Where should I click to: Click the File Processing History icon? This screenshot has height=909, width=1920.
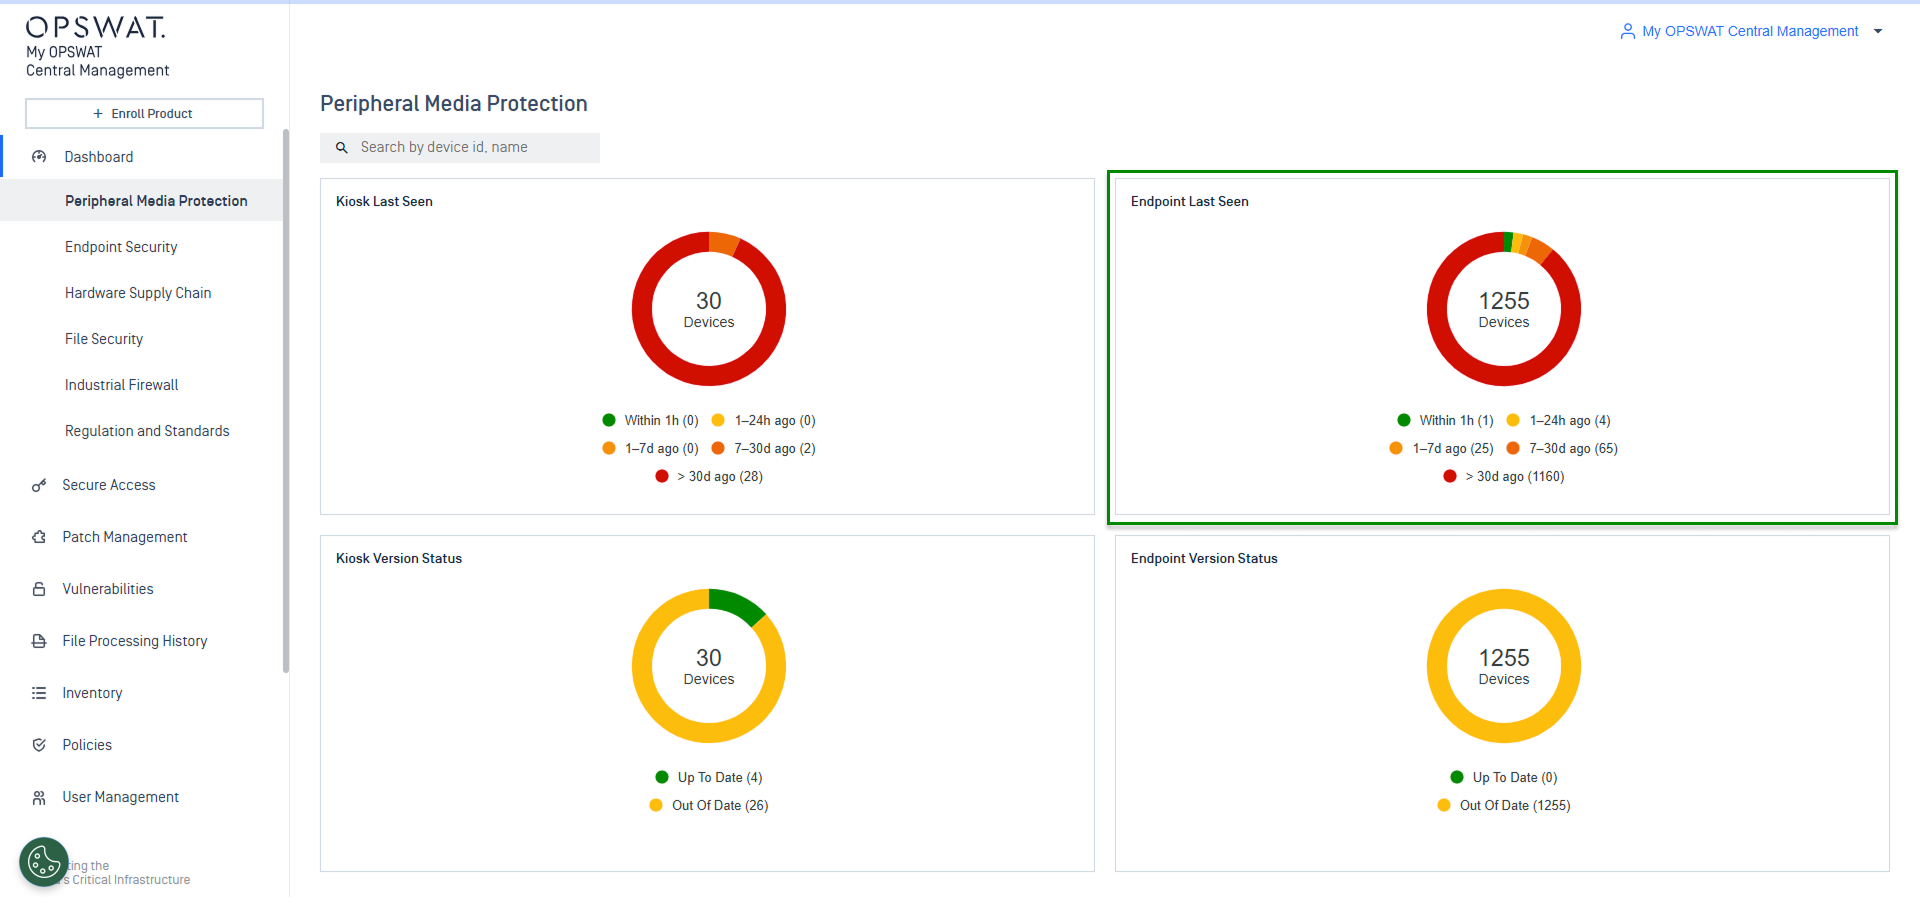click(x=39, y=641)
